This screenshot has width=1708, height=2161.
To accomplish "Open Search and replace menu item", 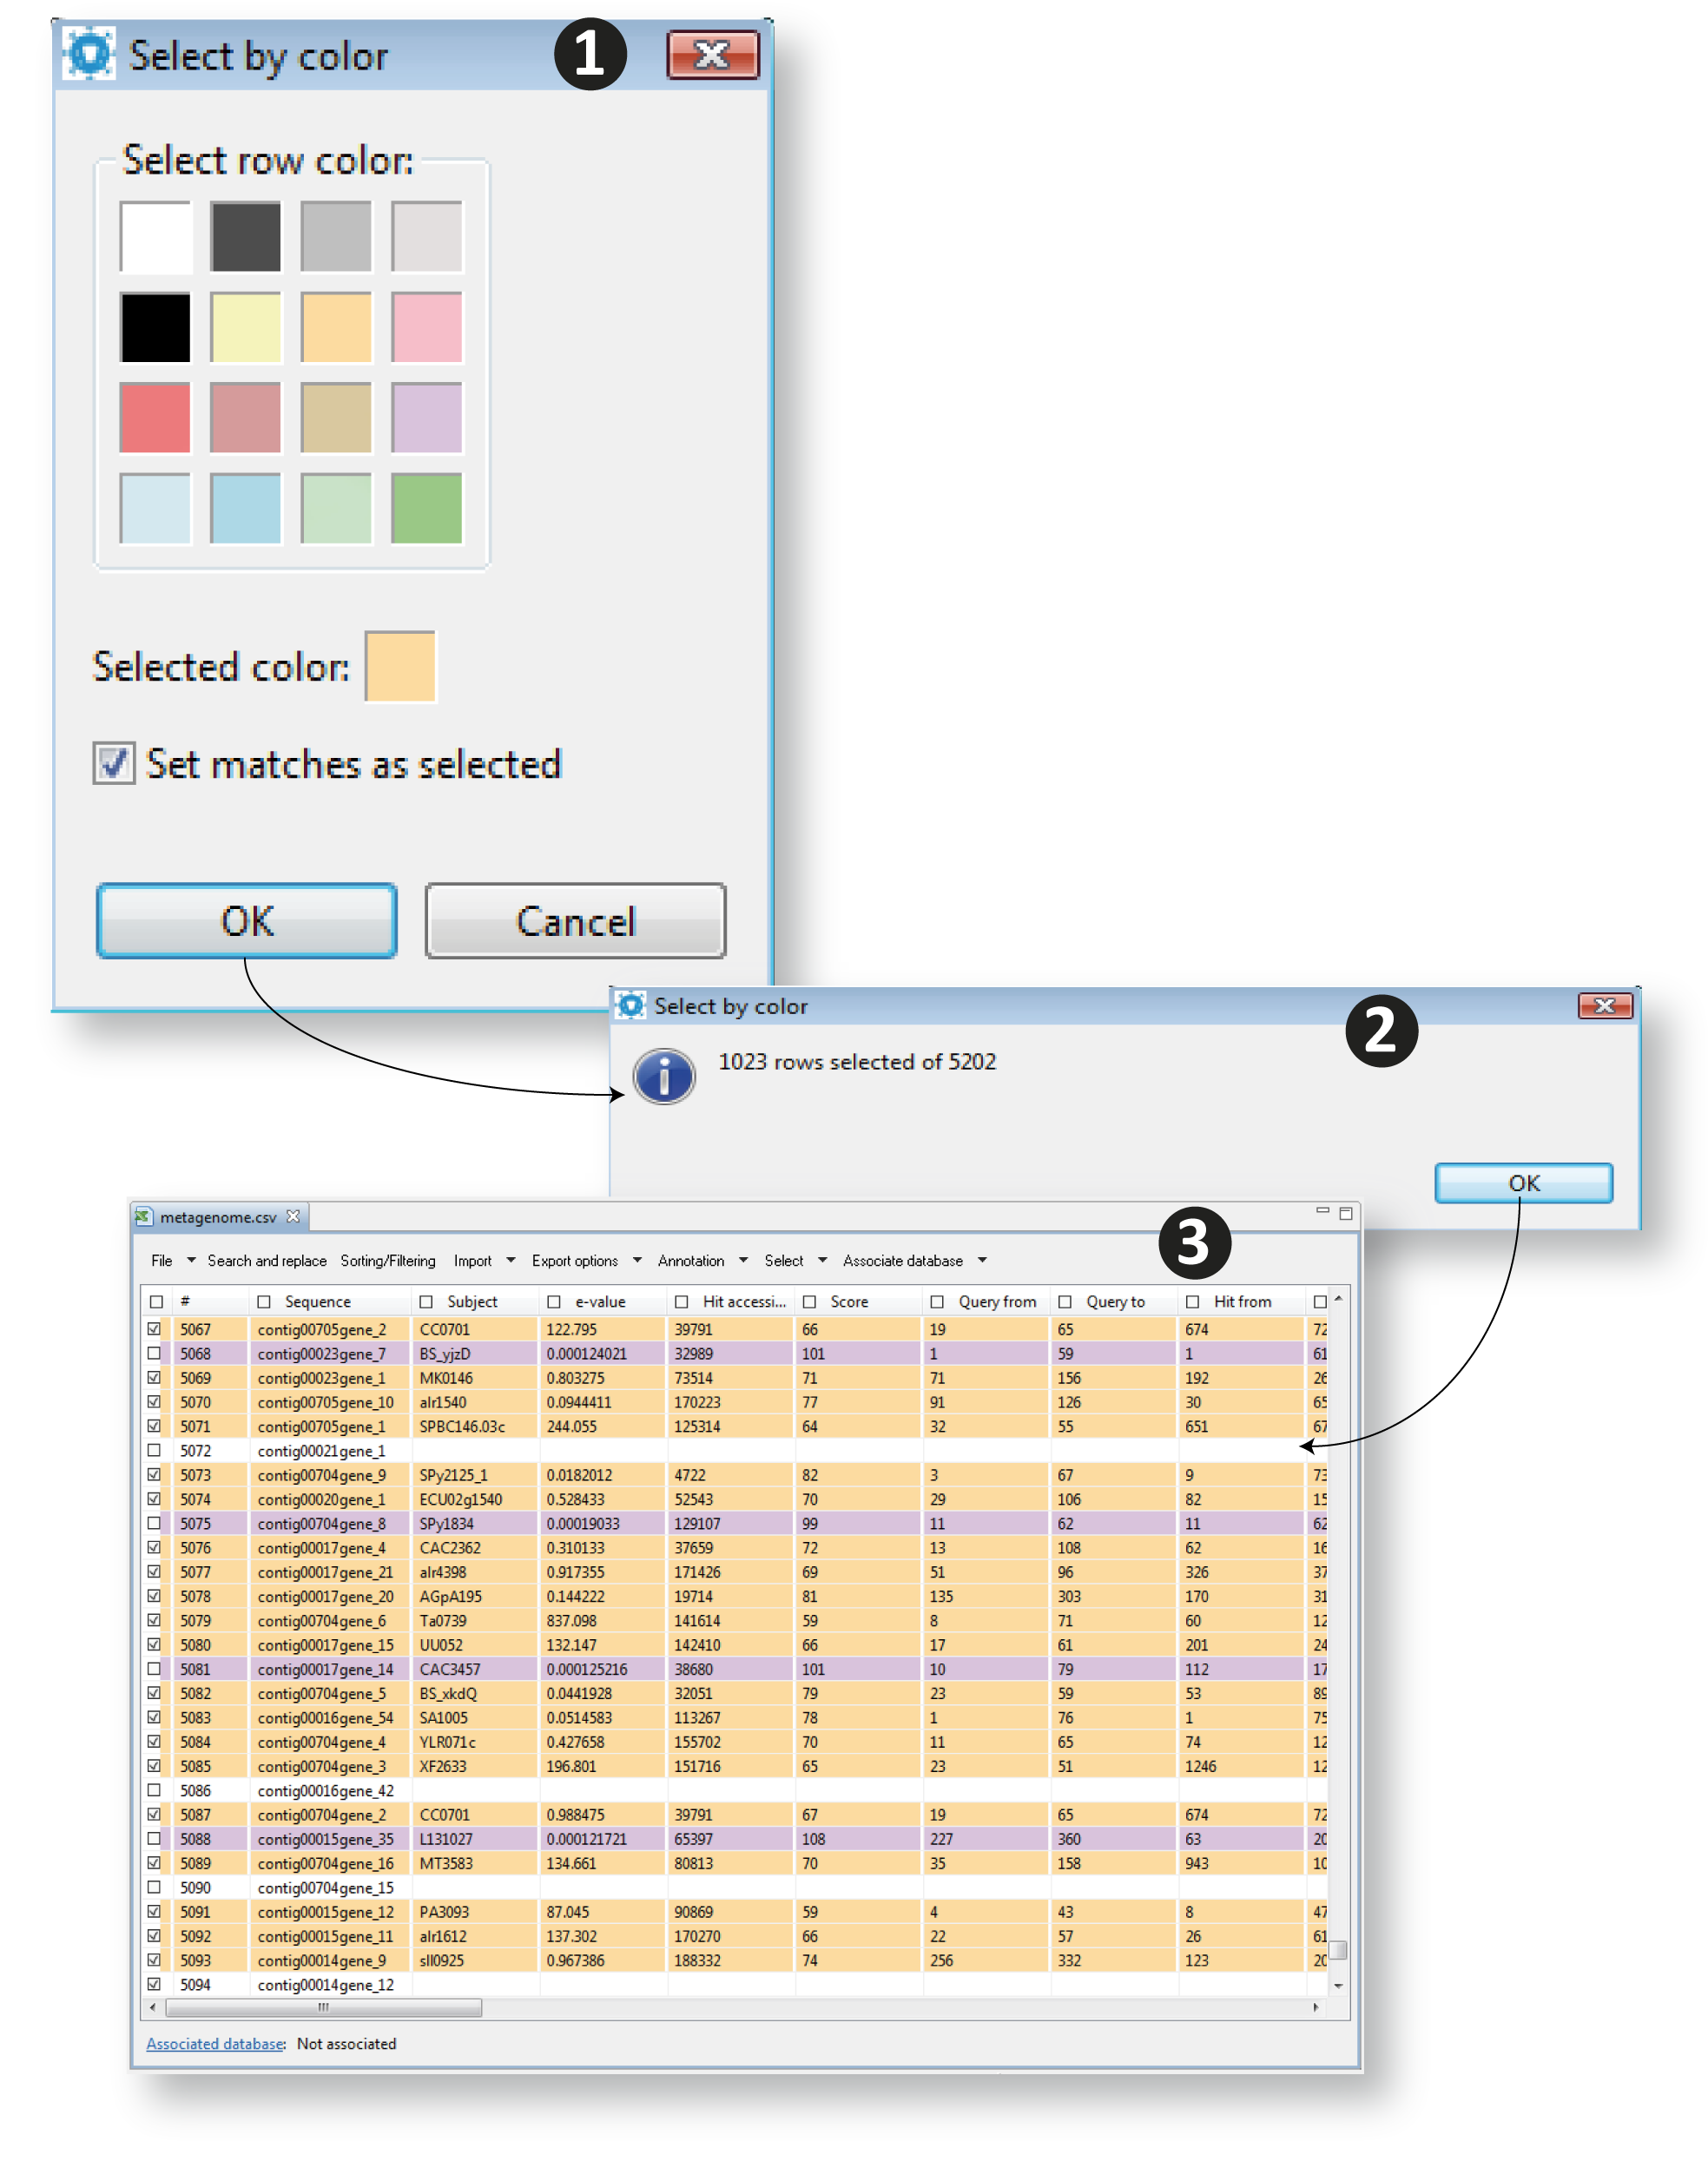I will coord(267,1261).
